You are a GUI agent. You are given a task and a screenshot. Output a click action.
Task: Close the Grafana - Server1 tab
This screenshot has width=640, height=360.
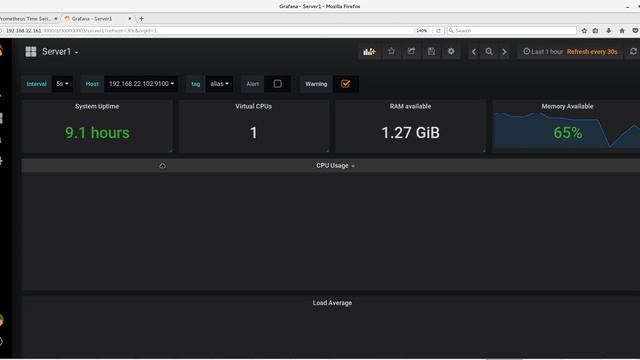pos(130,18)
